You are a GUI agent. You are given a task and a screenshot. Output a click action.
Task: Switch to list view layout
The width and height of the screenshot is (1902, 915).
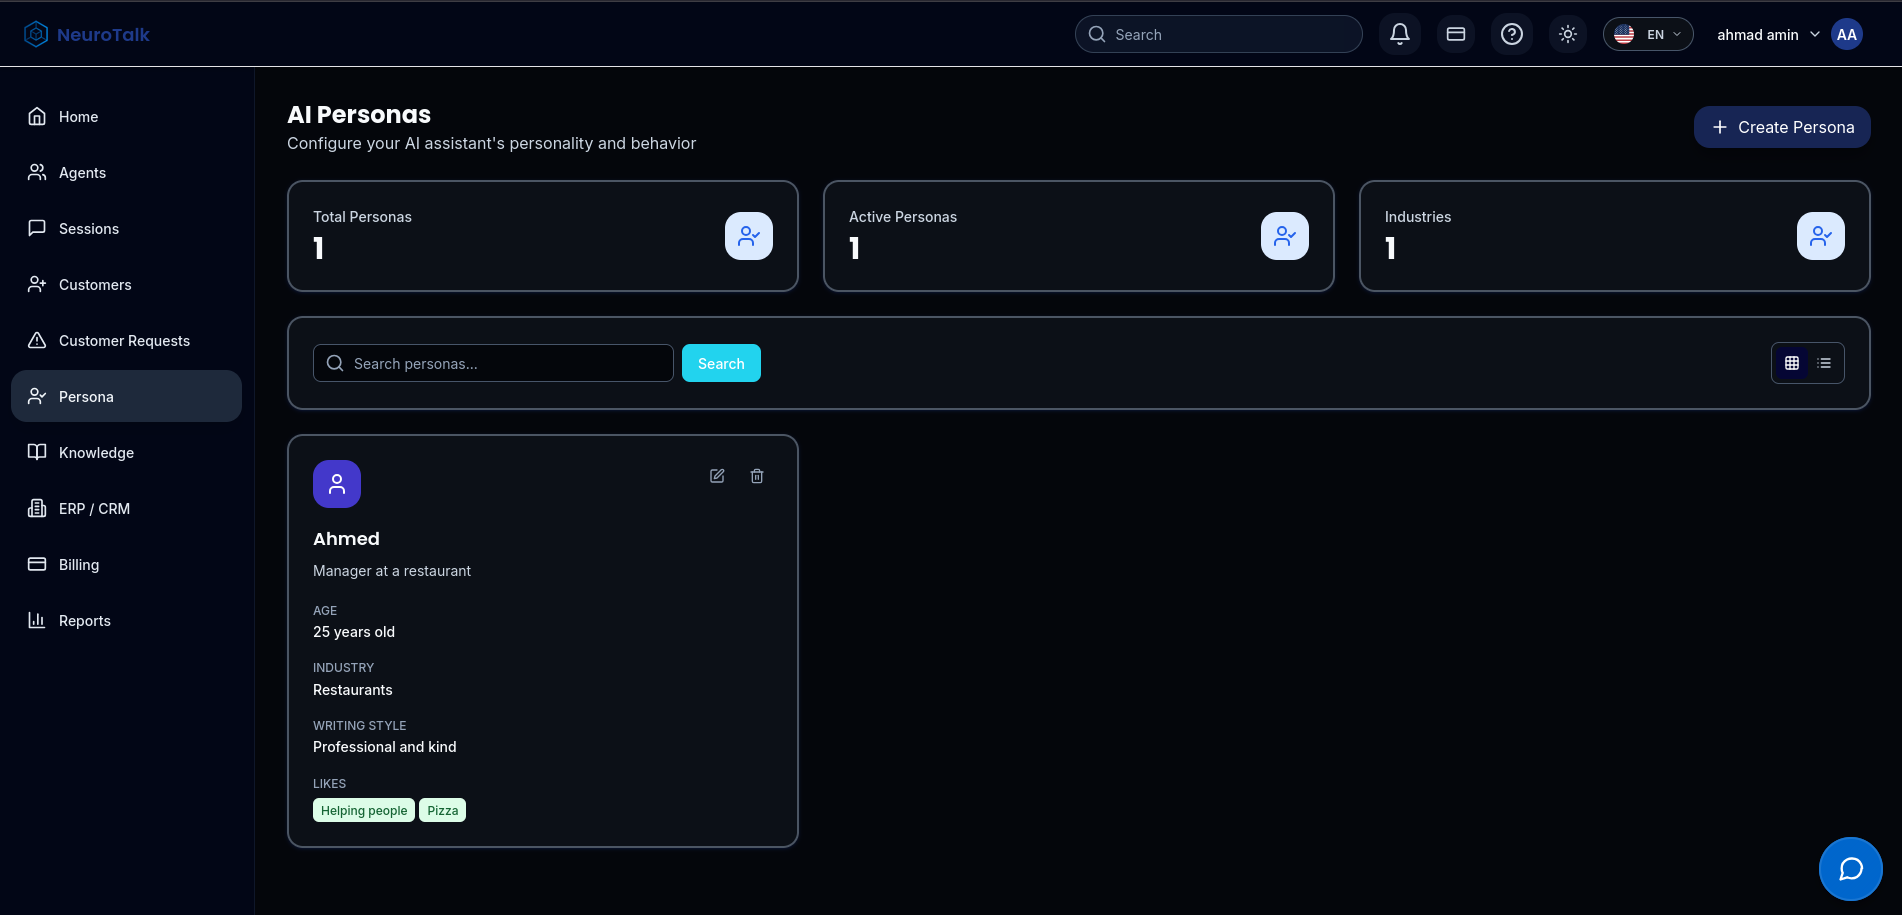point(1824,363)
